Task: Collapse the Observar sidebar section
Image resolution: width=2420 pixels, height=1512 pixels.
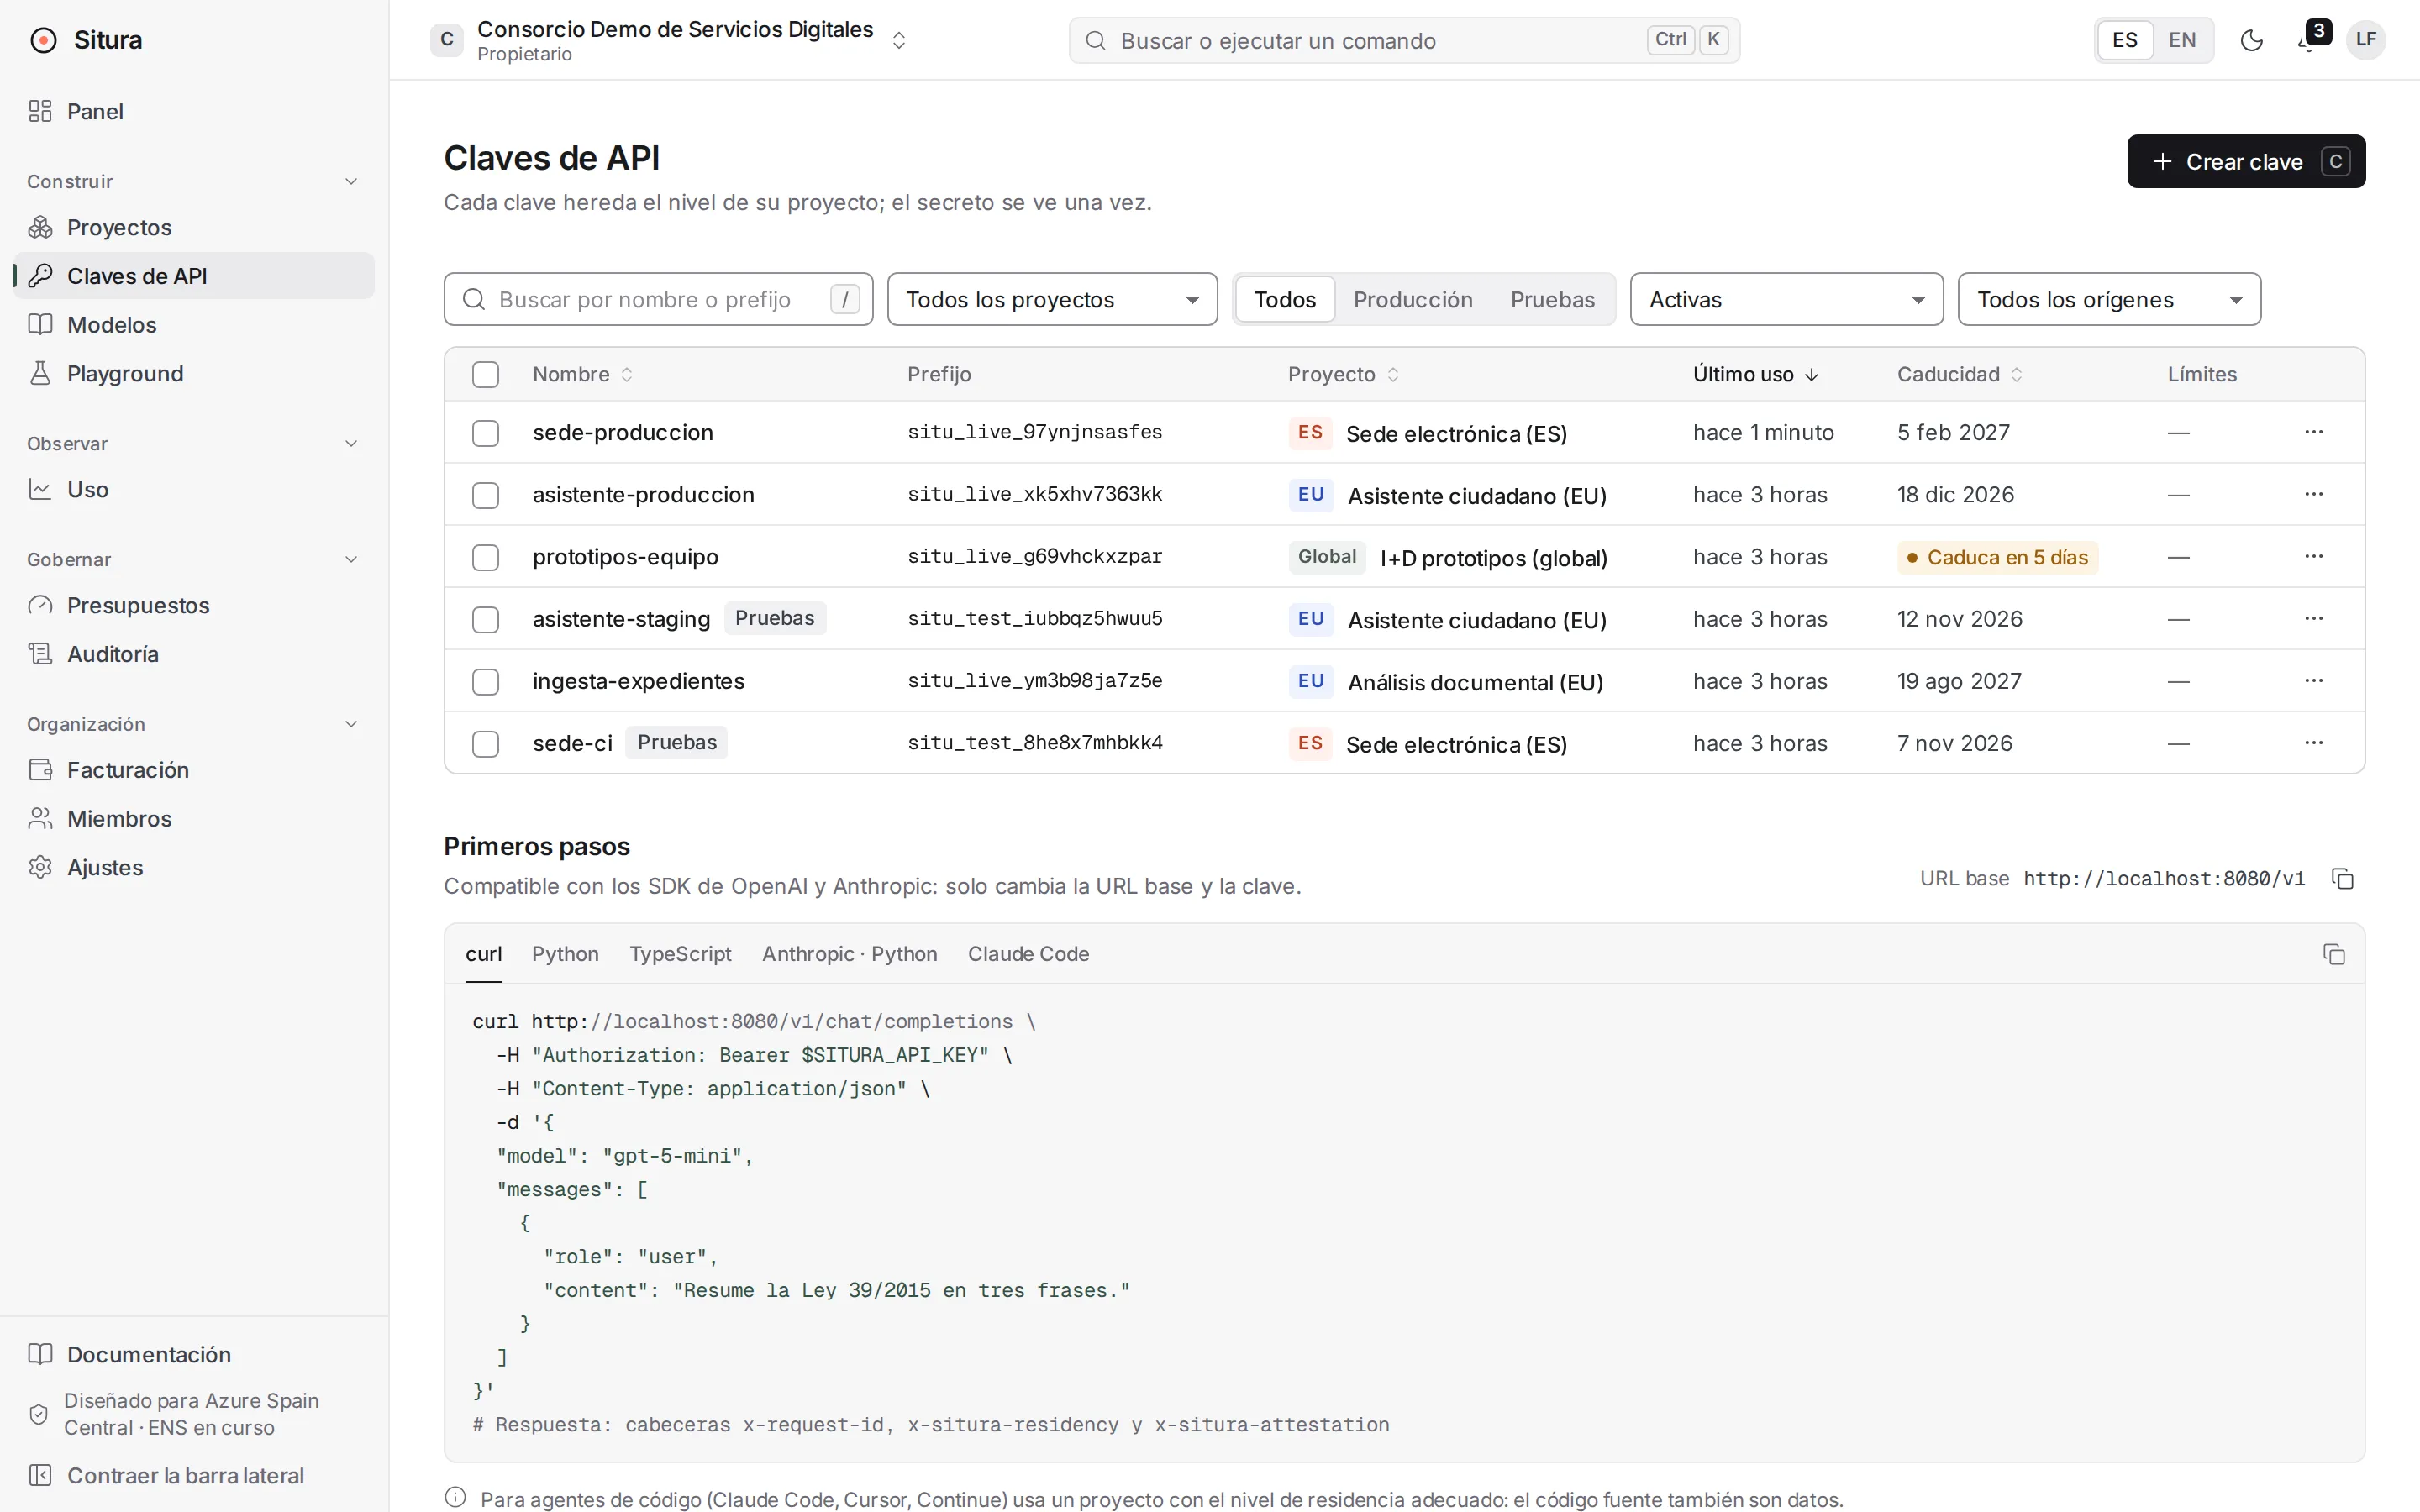Action: coord(351,443)
